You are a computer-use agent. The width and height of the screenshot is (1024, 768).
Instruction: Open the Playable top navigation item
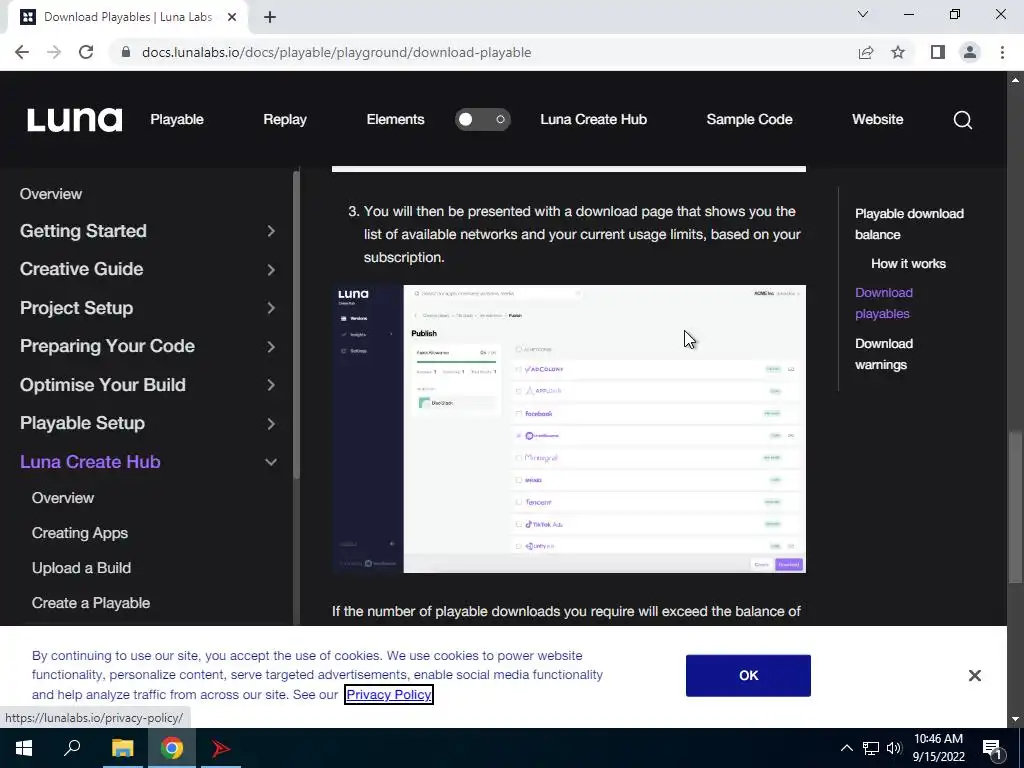click(x=177, y=120)
